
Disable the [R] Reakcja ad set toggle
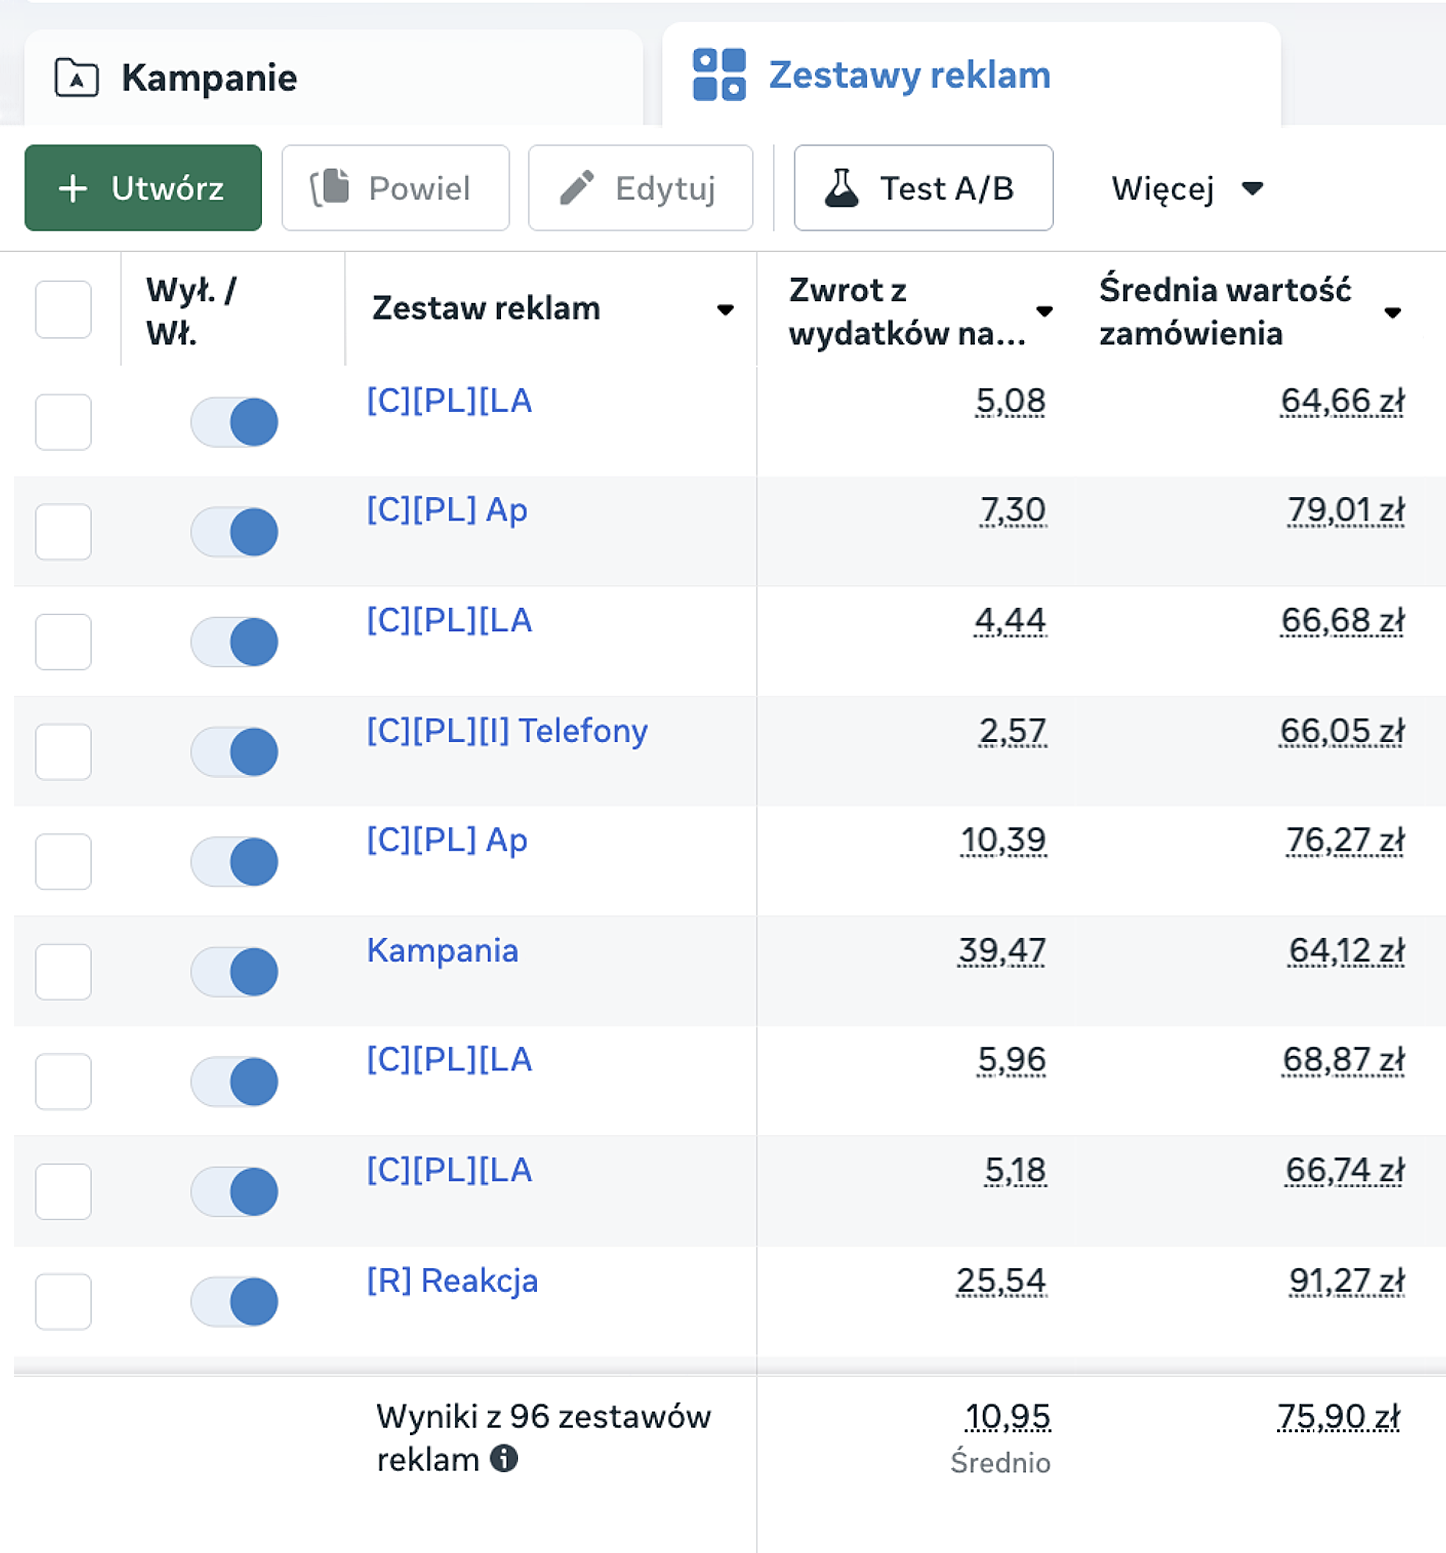(235, 1301)
